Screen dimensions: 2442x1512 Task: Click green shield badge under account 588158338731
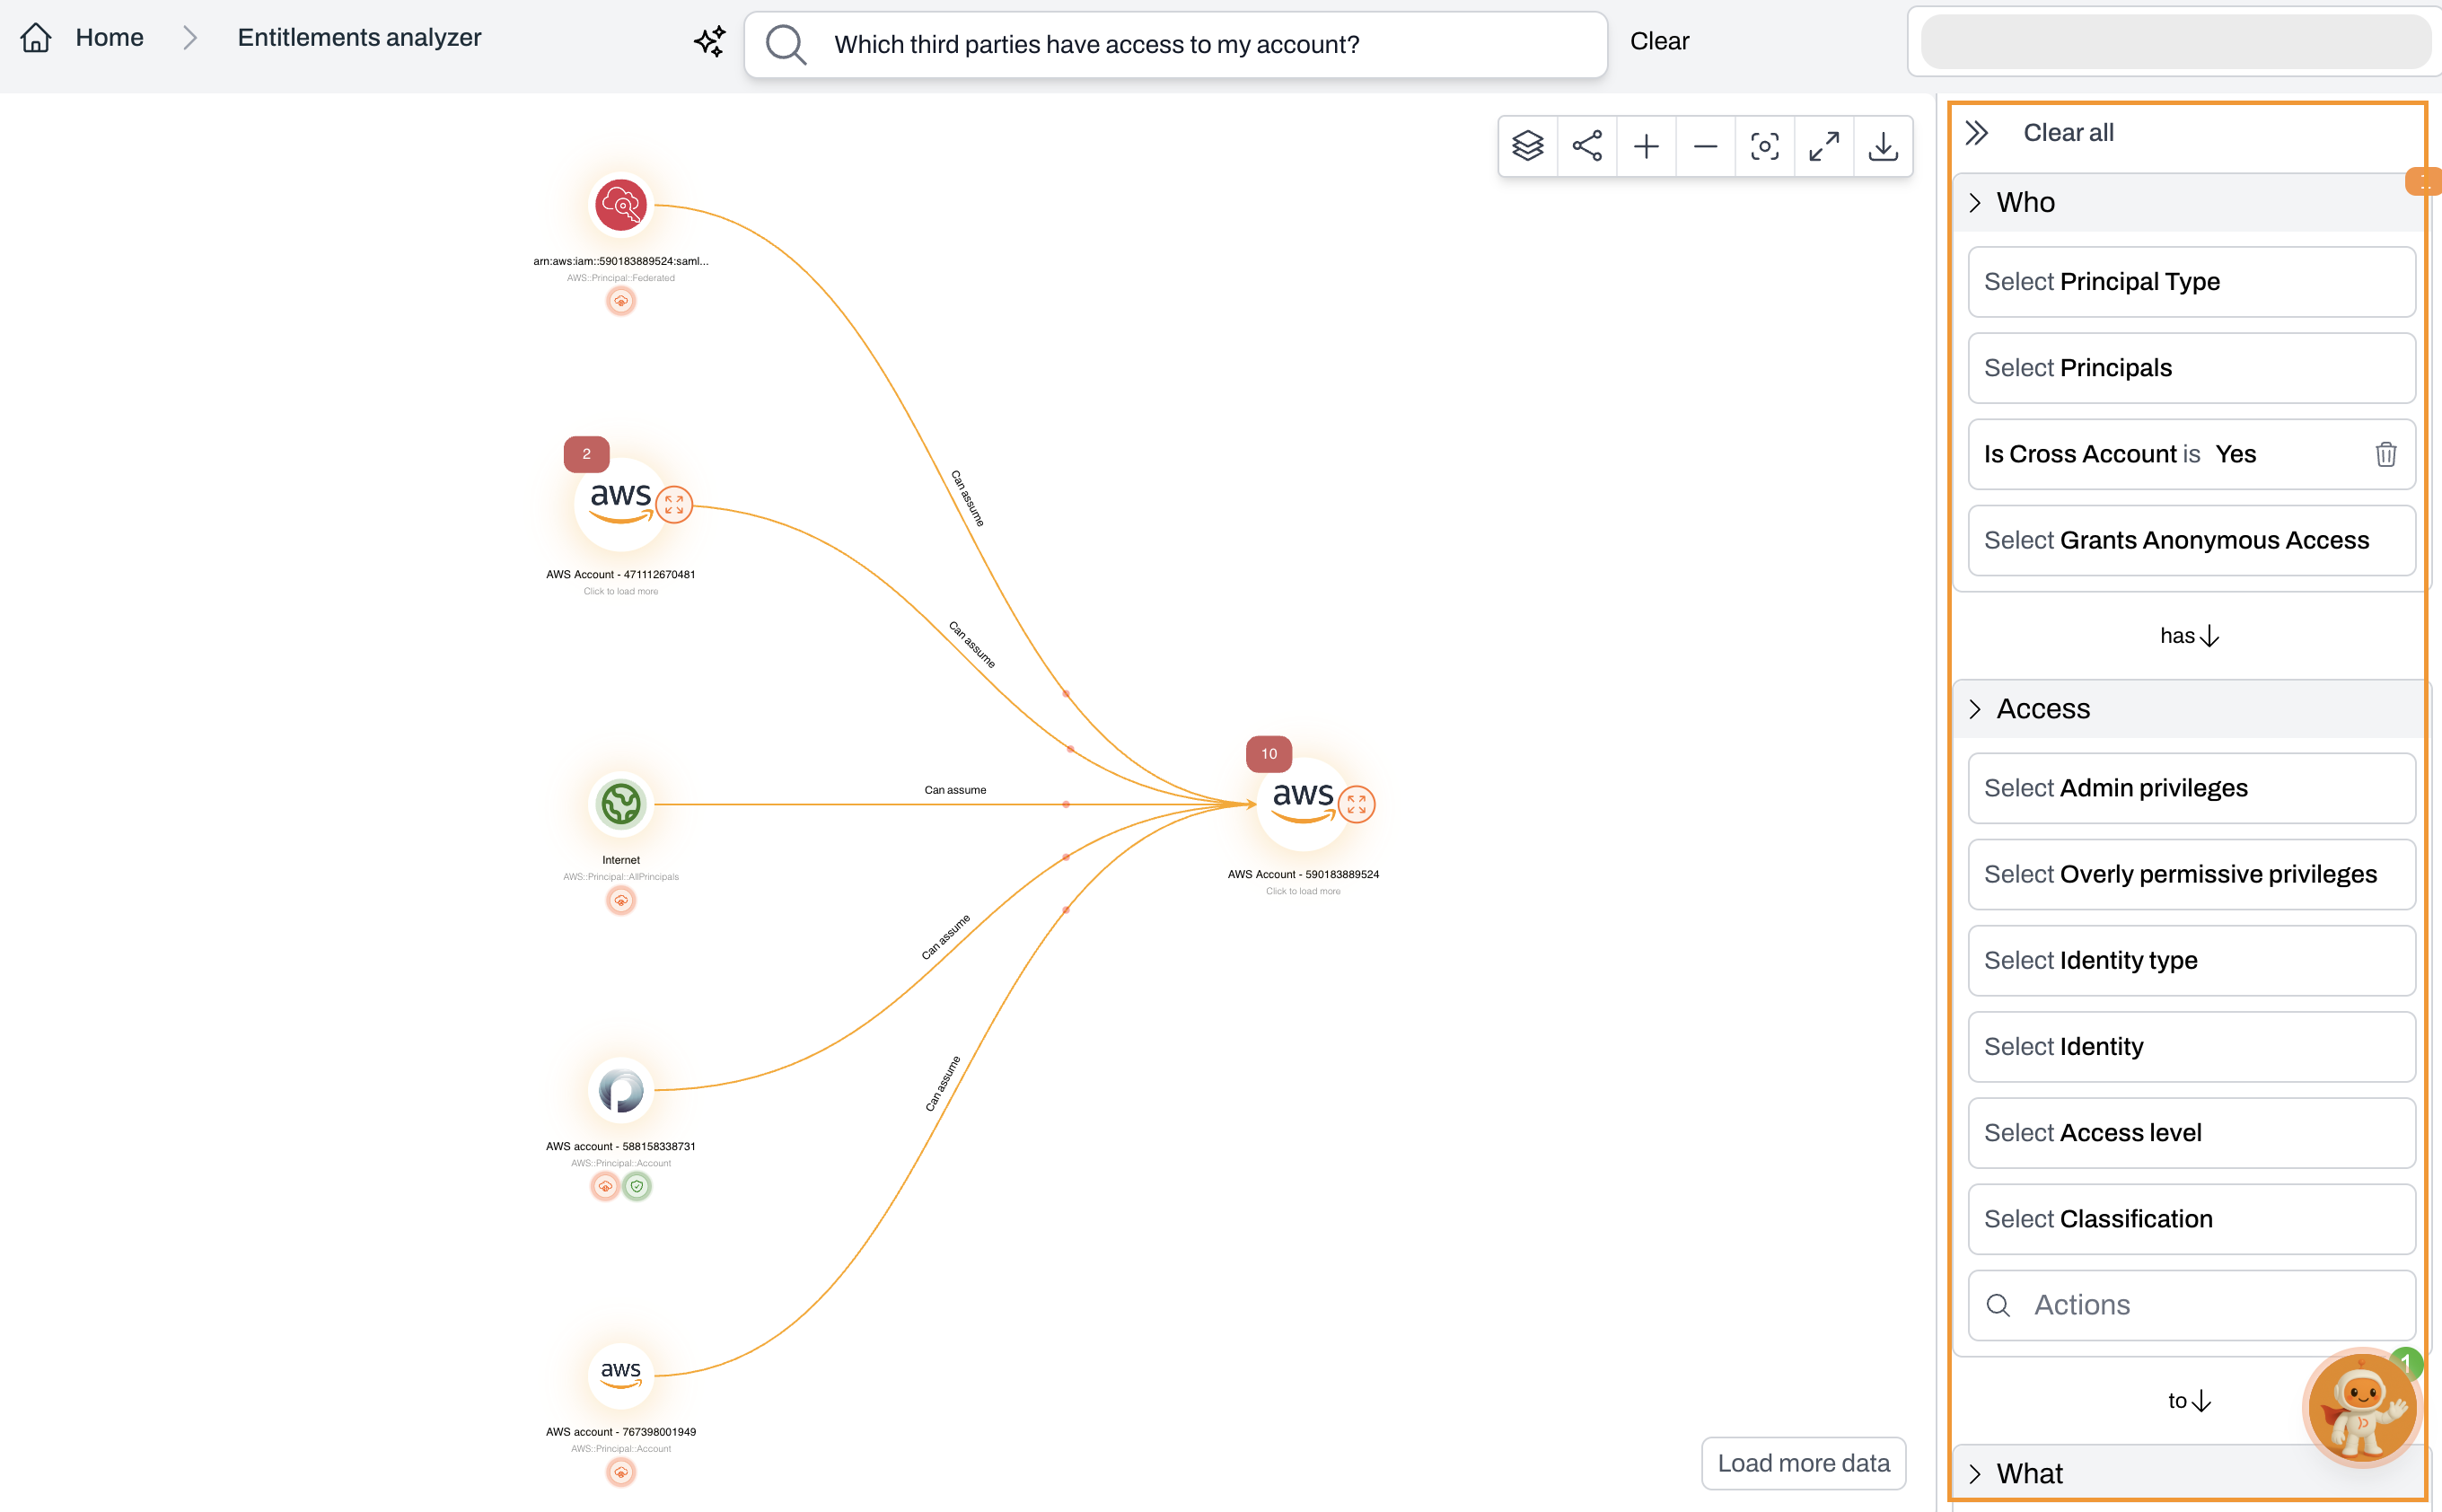point(637,1187)
